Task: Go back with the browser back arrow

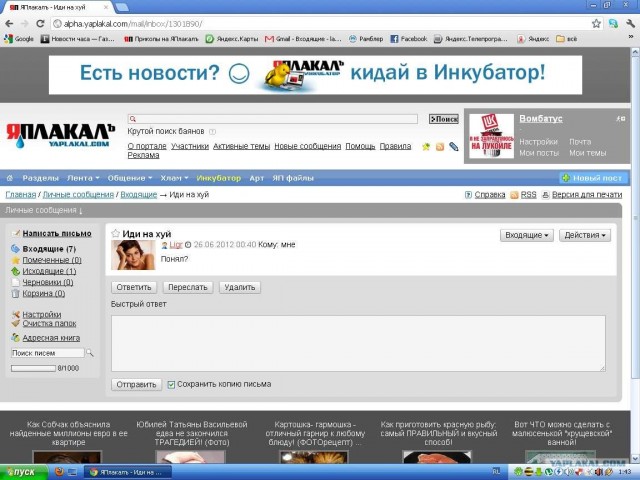Action: tap(9, 24)
